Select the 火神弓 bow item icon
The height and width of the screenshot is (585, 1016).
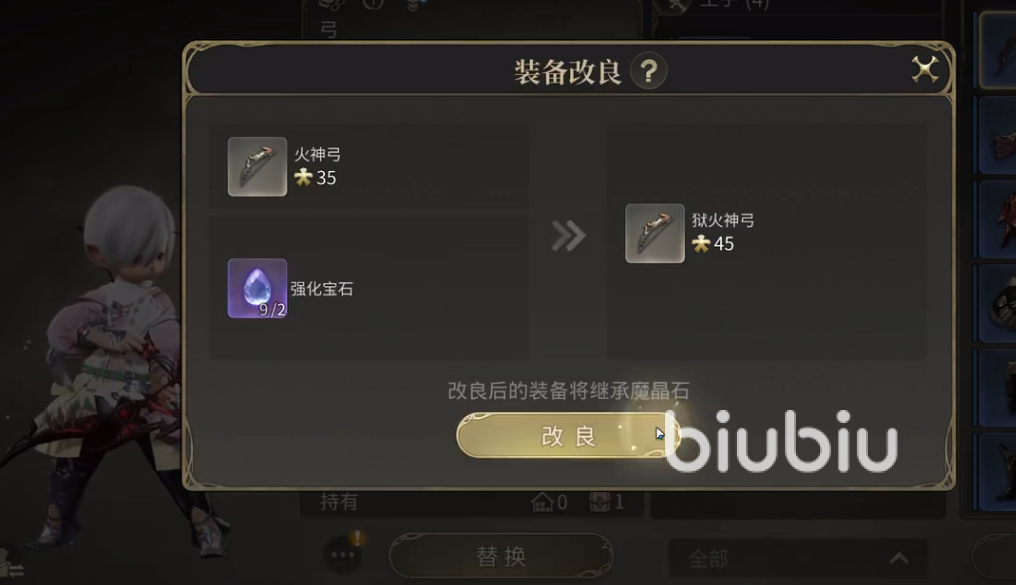click(x=257, y=166)
